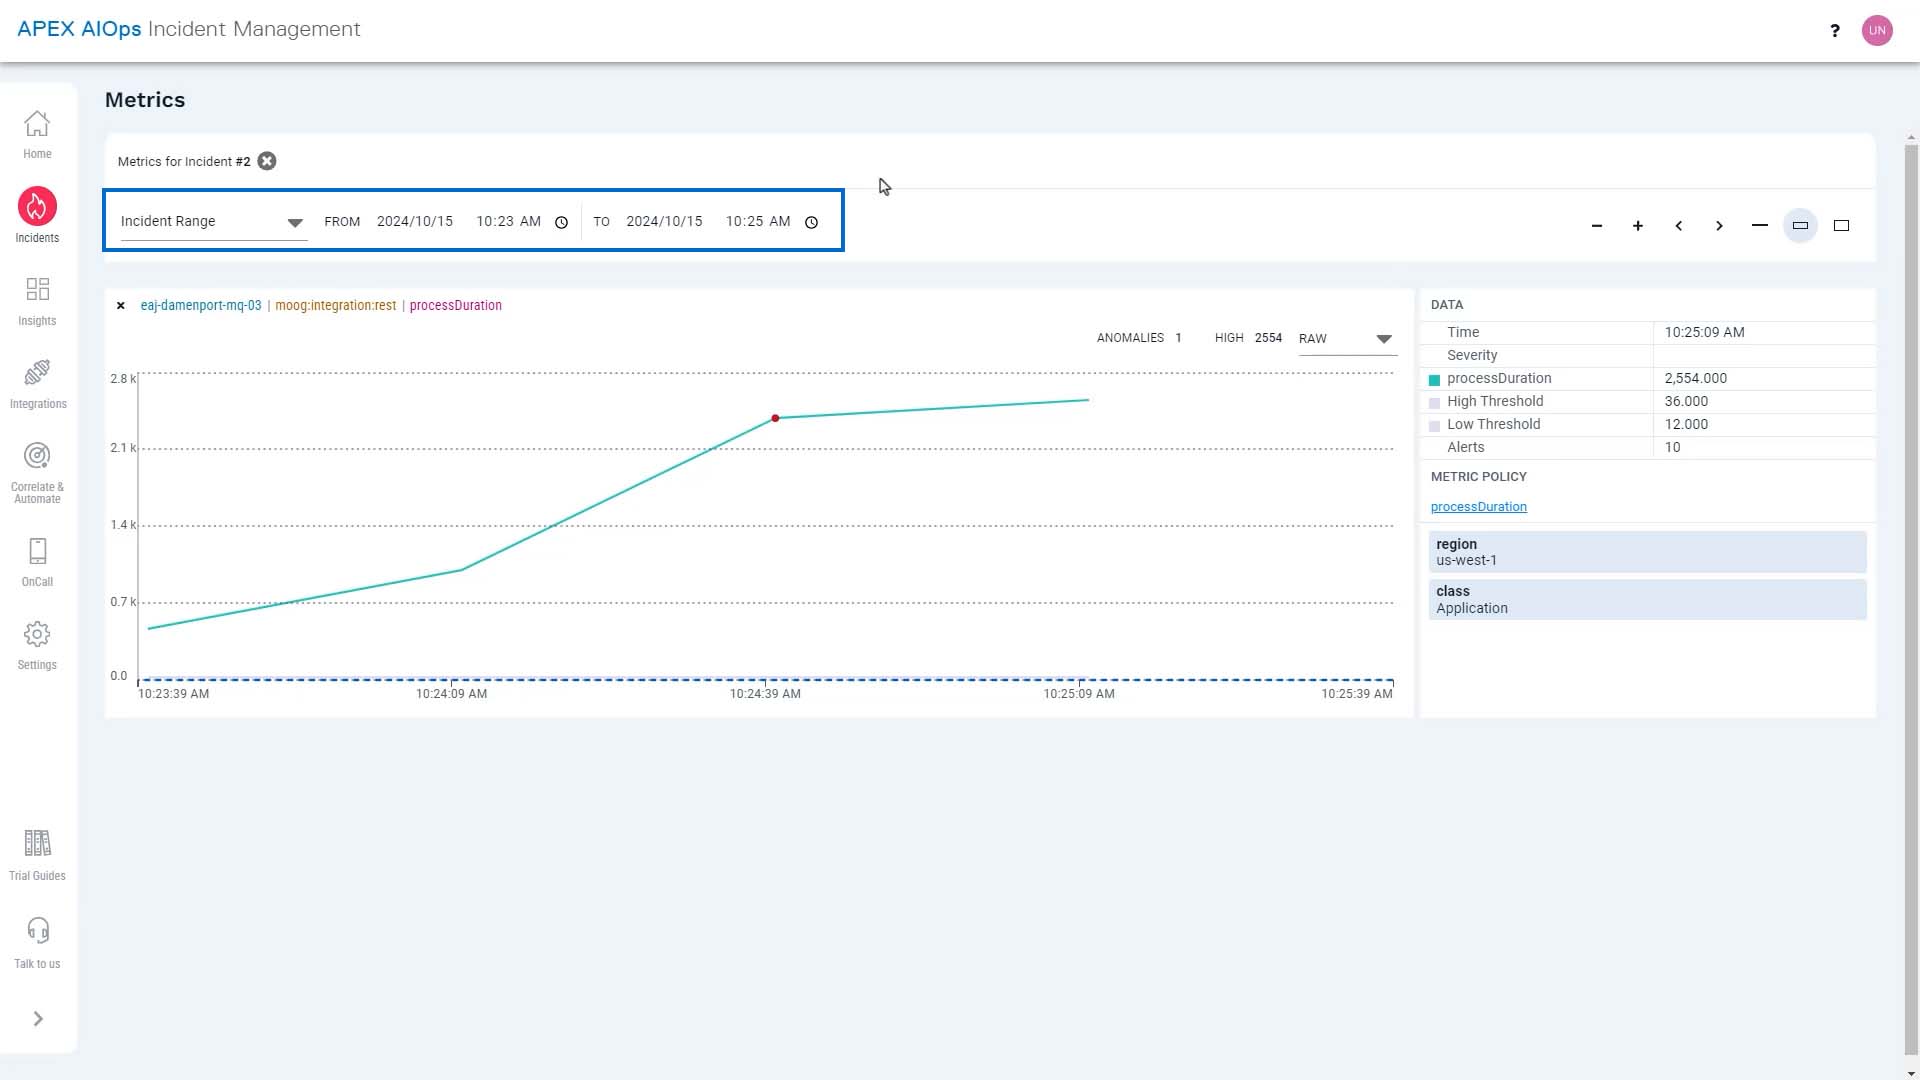Click the Time value 10:25:09 AM
Viewport: 1920px width, 1080px height.
pos(1704,332)
